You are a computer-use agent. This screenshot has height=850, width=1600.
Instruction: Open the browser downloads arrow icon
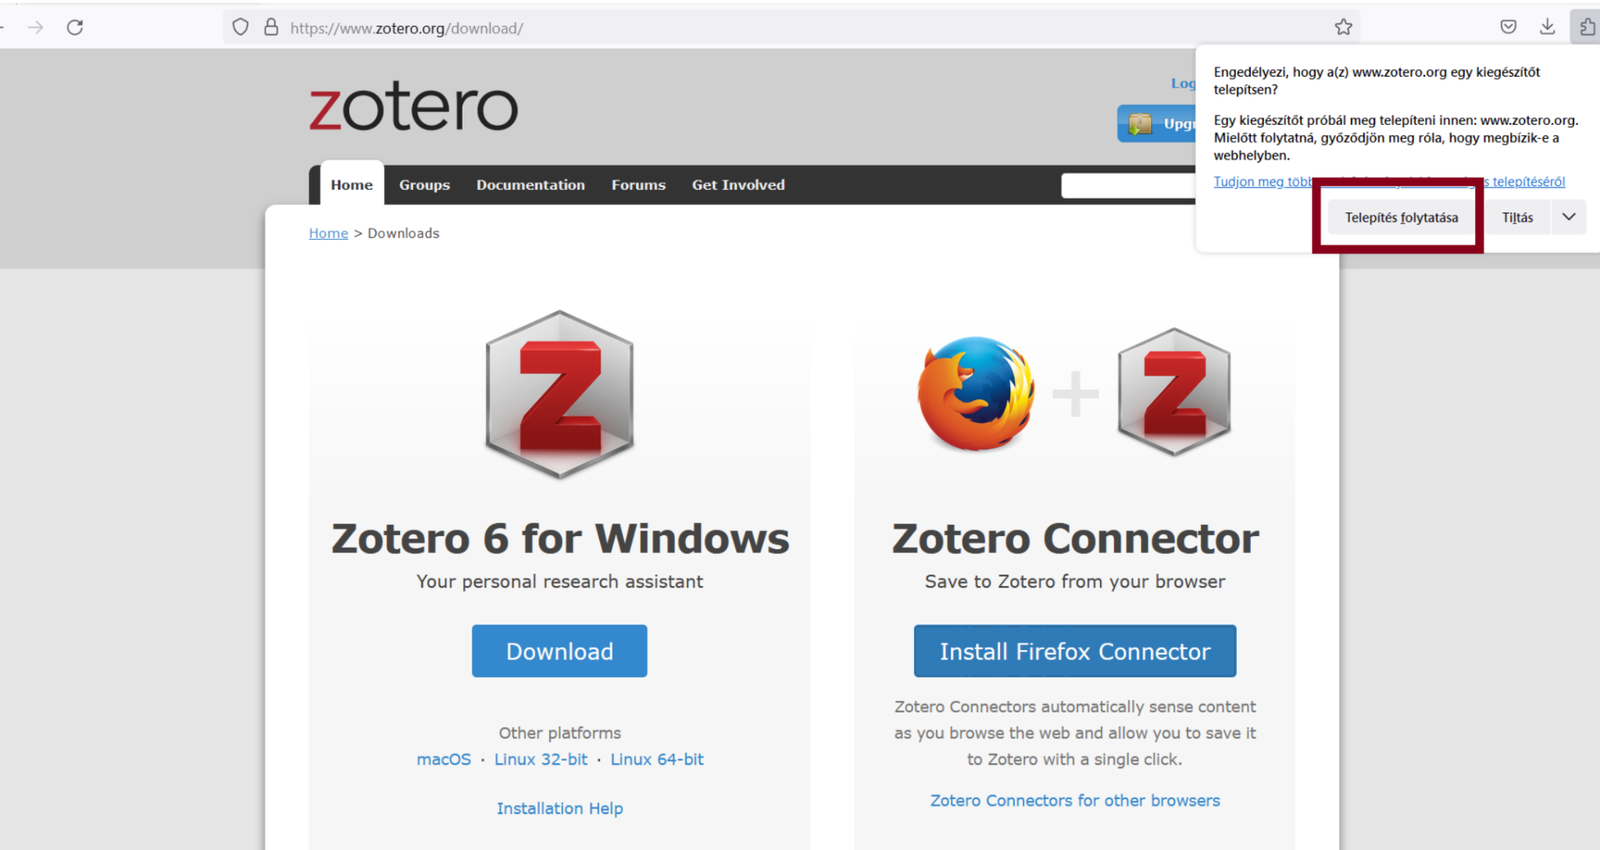point(1547,27)
